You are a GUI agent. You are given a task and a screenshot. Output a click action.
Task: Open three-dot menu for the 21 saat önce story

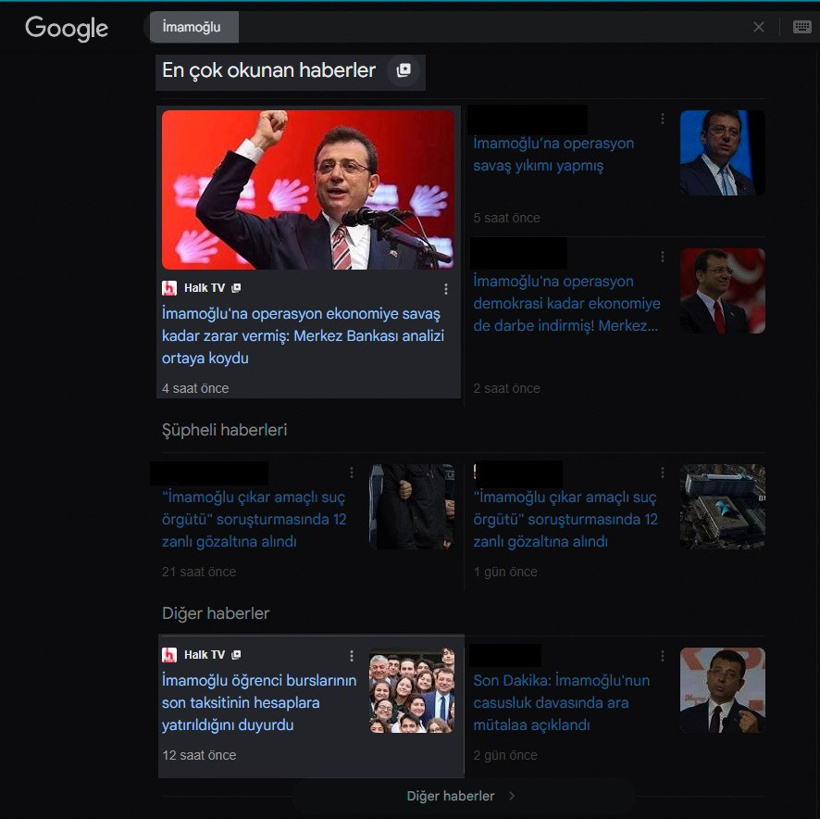click(351, 473)
